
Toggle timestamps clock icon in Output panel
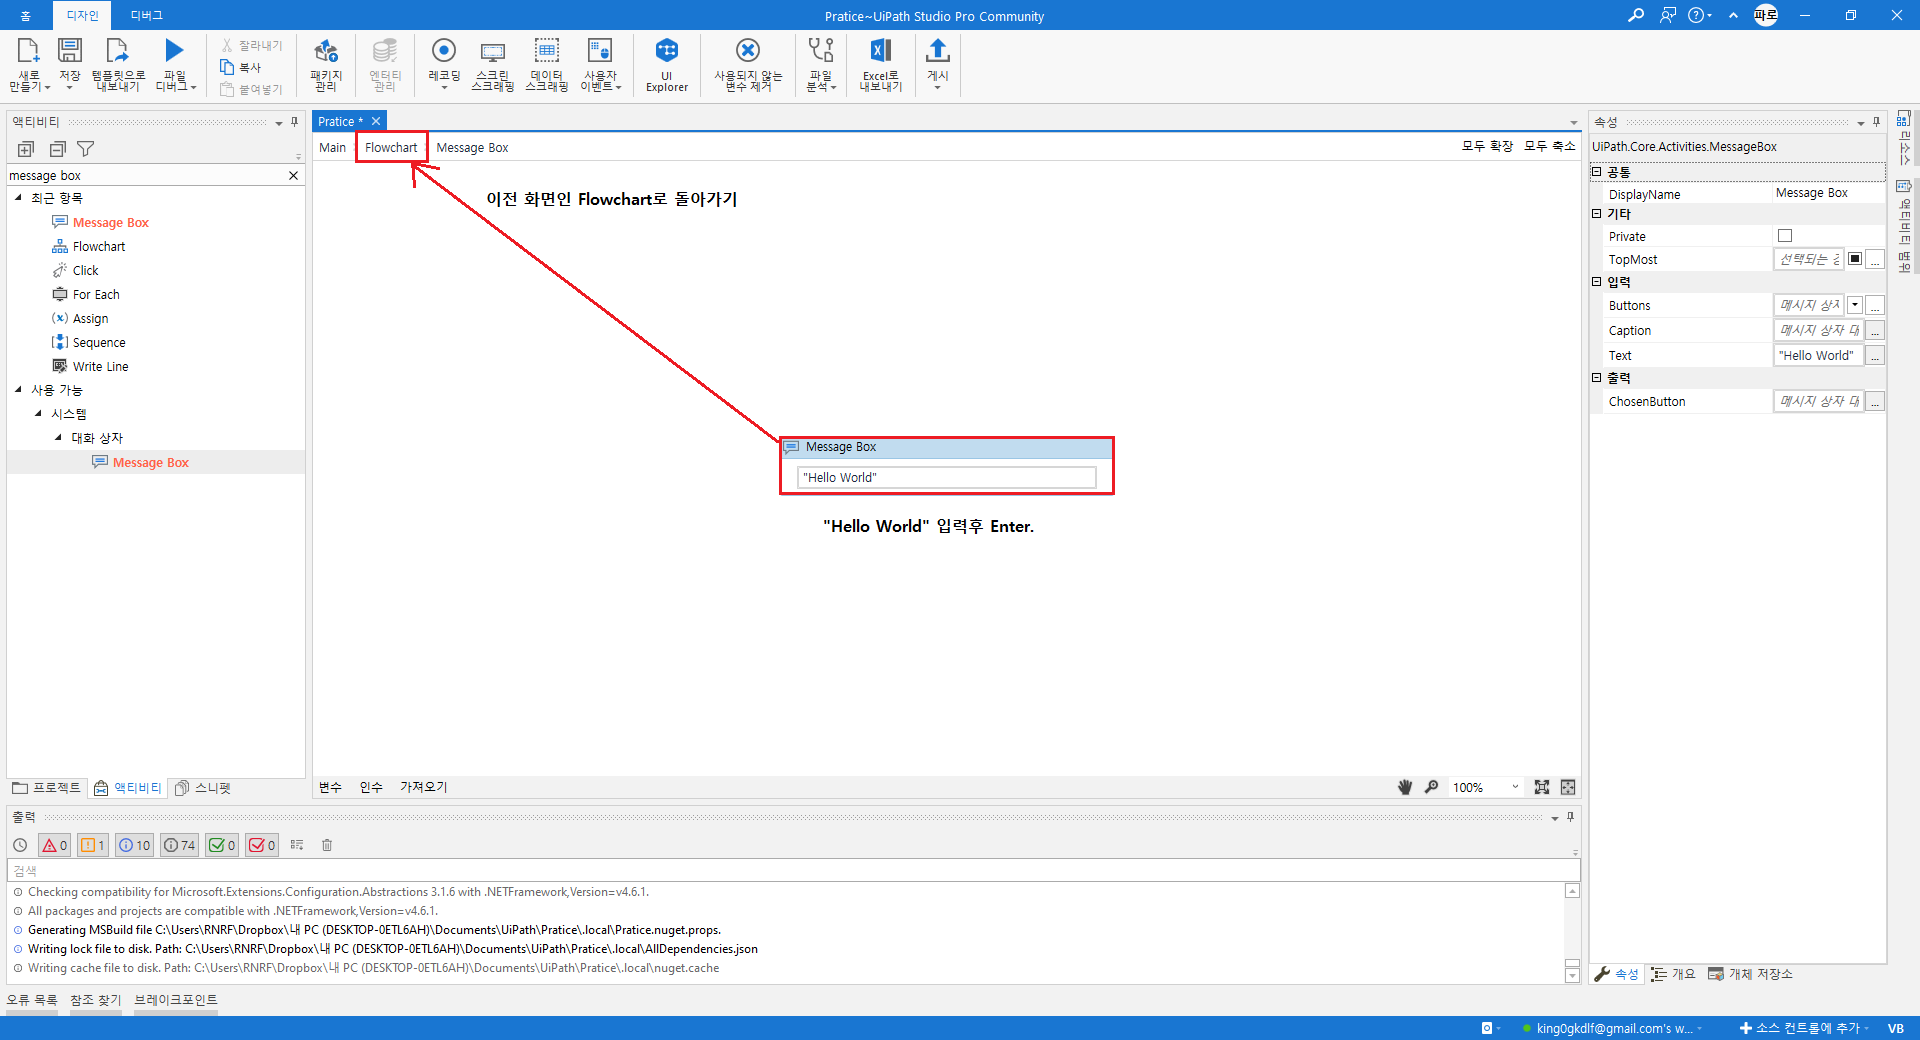(20, 845)
